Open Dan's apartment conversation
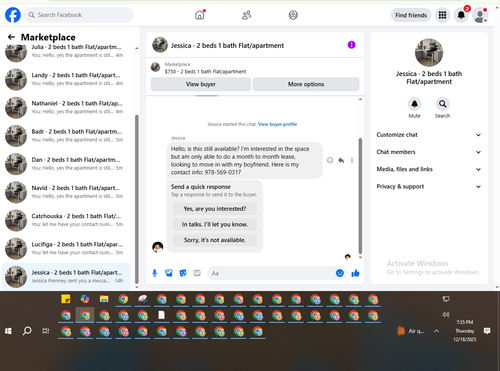This screenshot has width=500, height=371. coord(67,164)
